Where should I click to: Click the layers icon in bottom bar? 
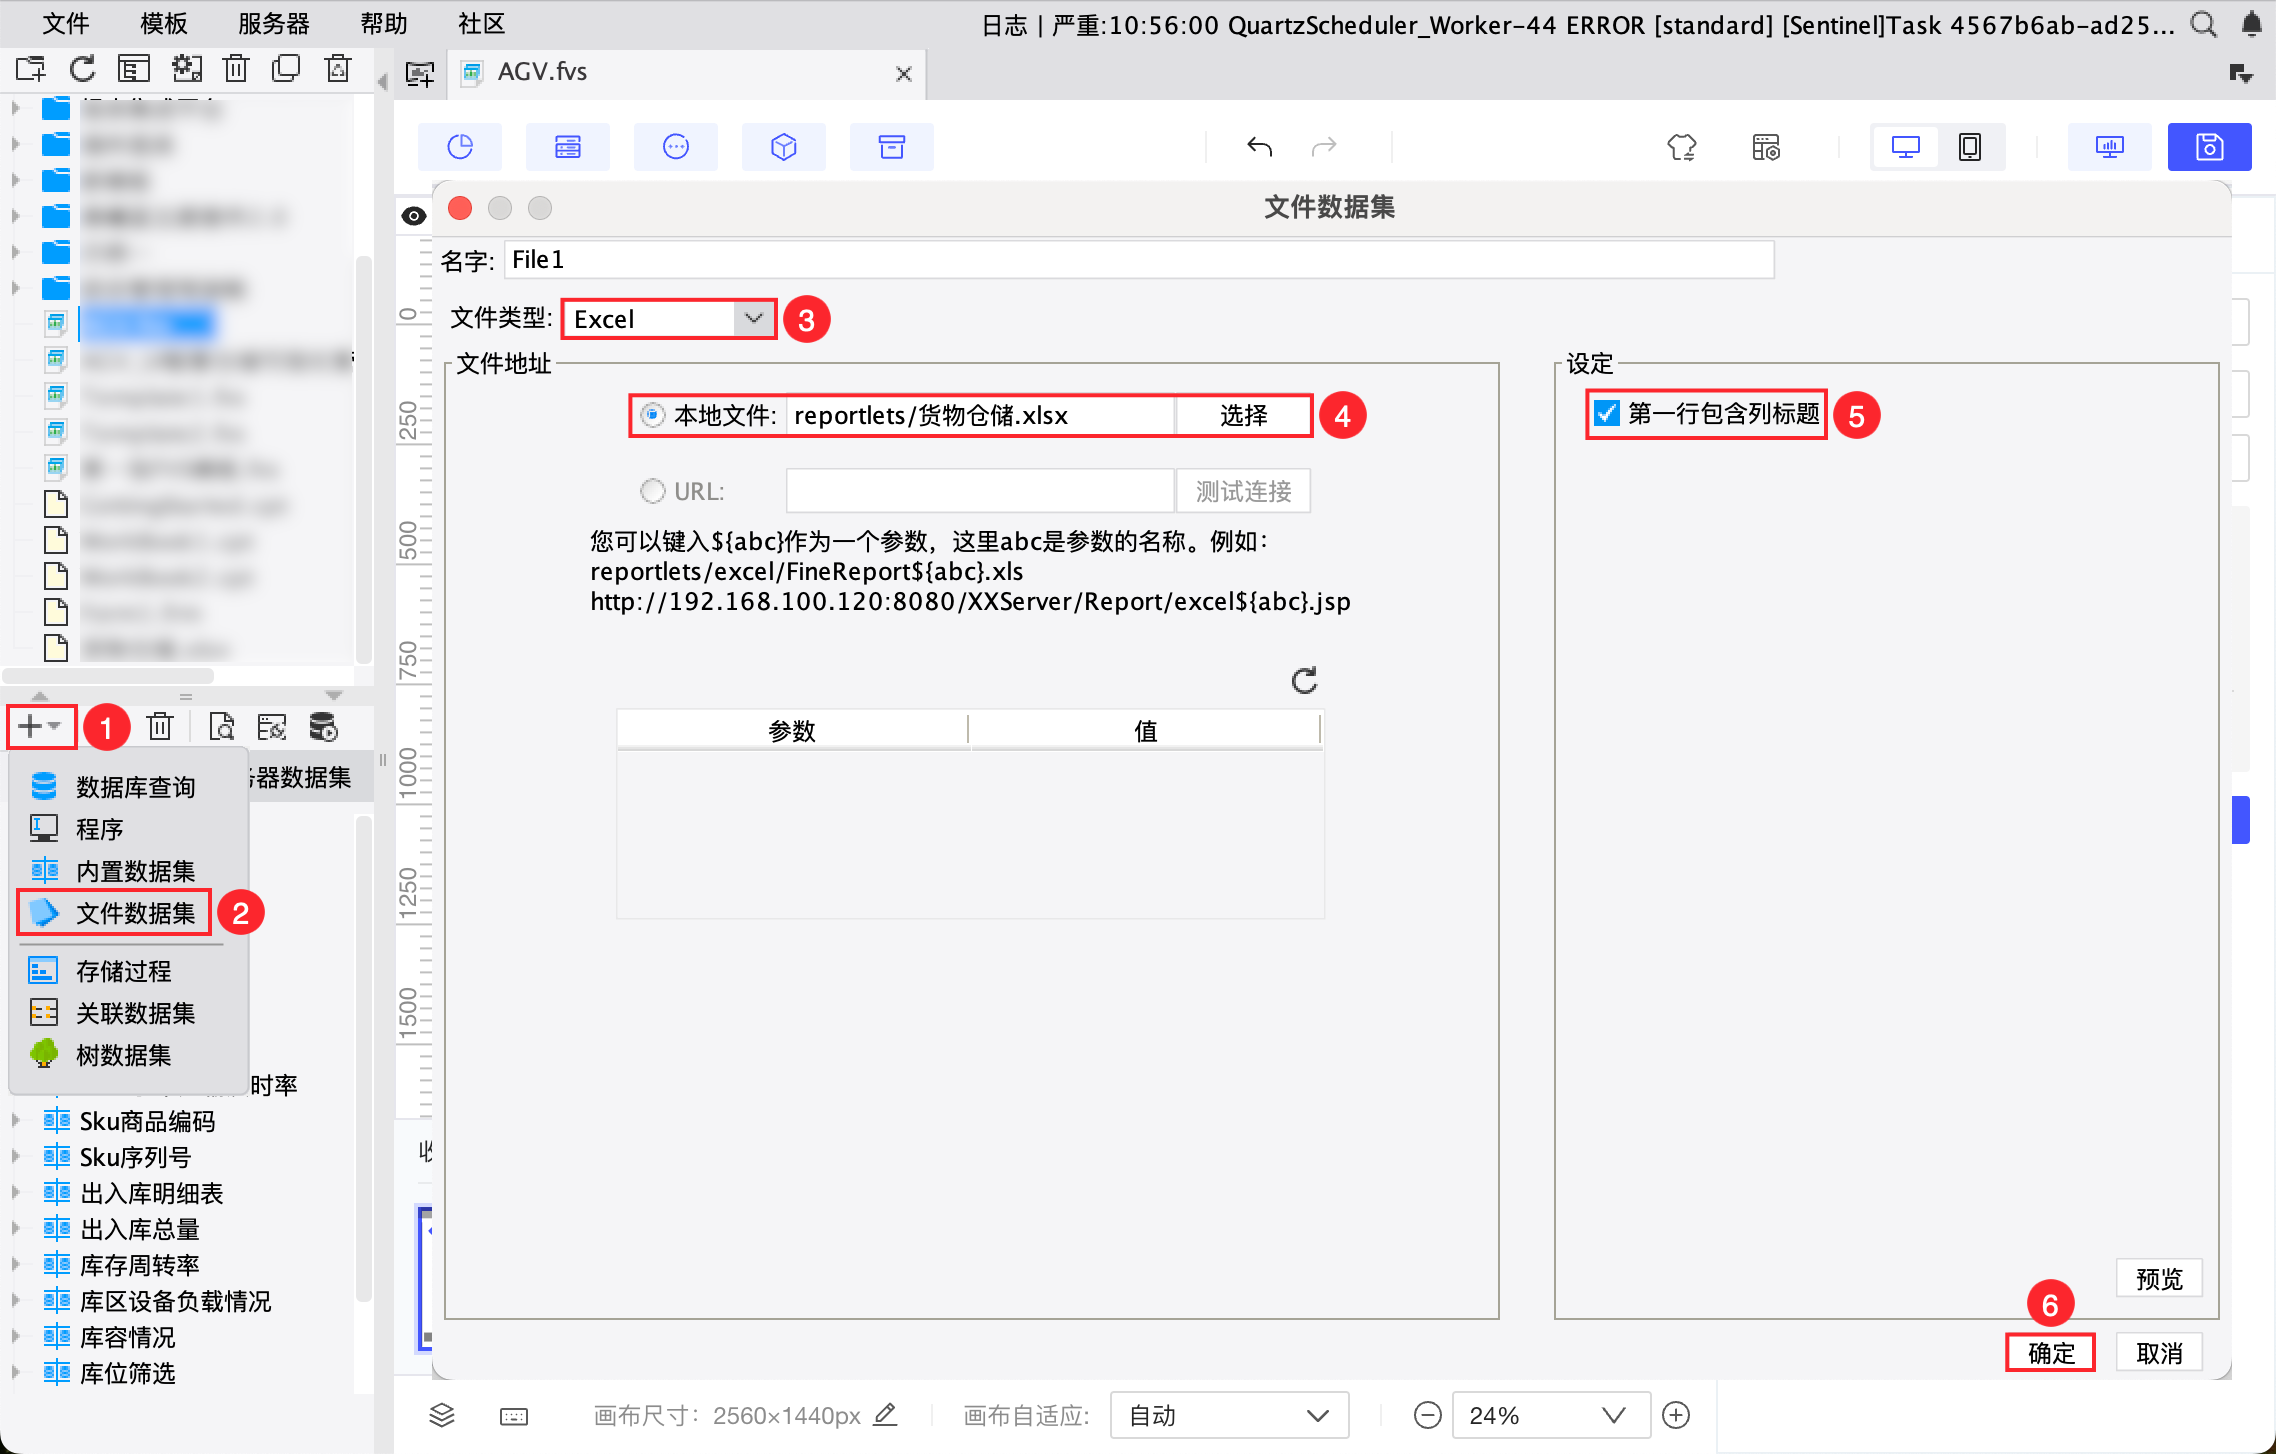442,1415
